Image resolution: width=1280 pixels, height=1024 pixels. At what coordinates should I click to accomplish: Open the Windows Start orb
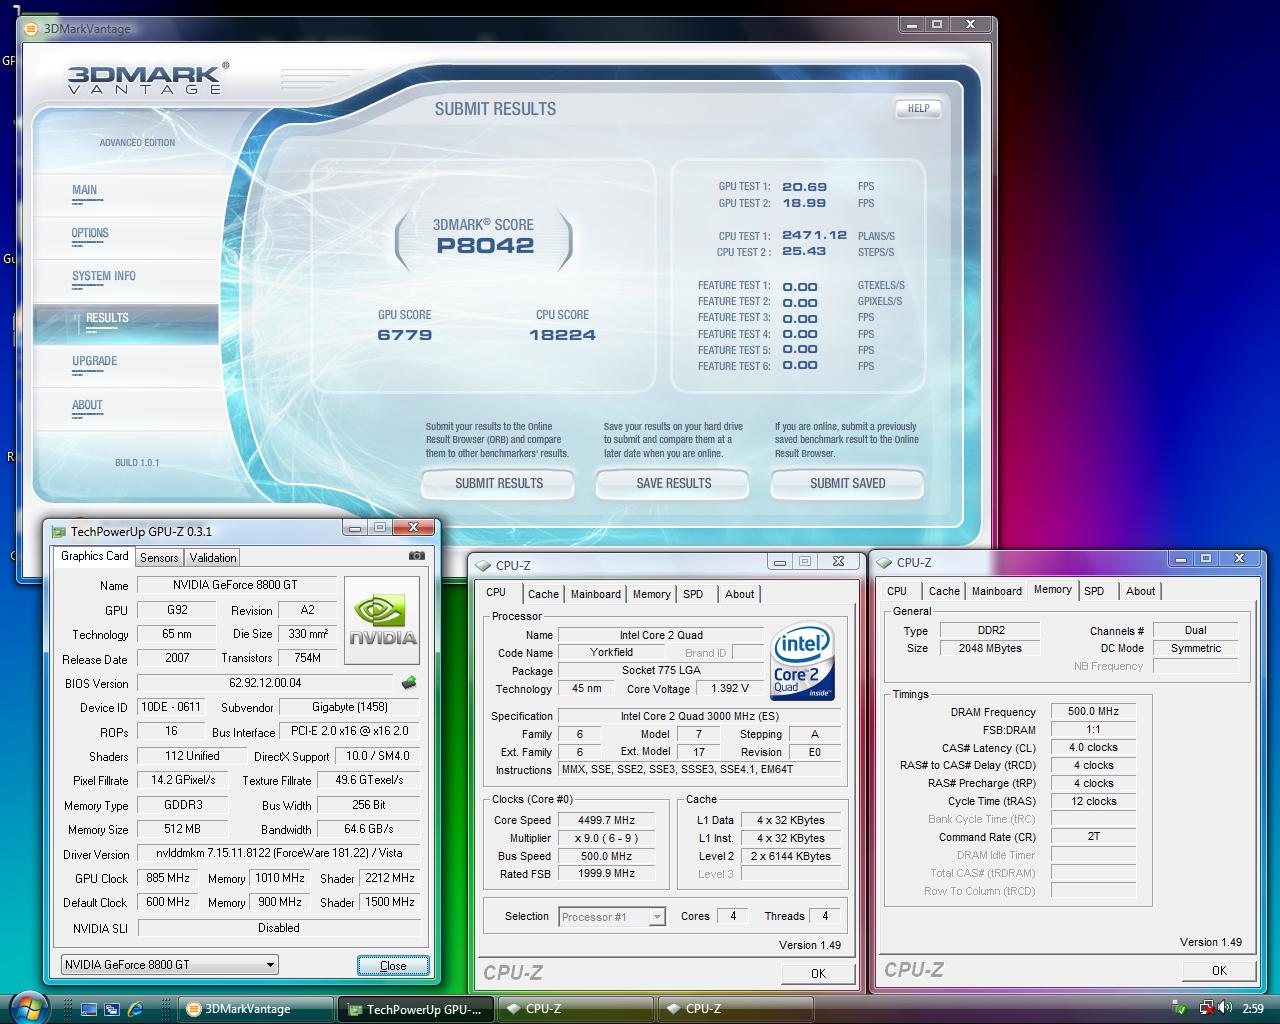coord(30,1007)
